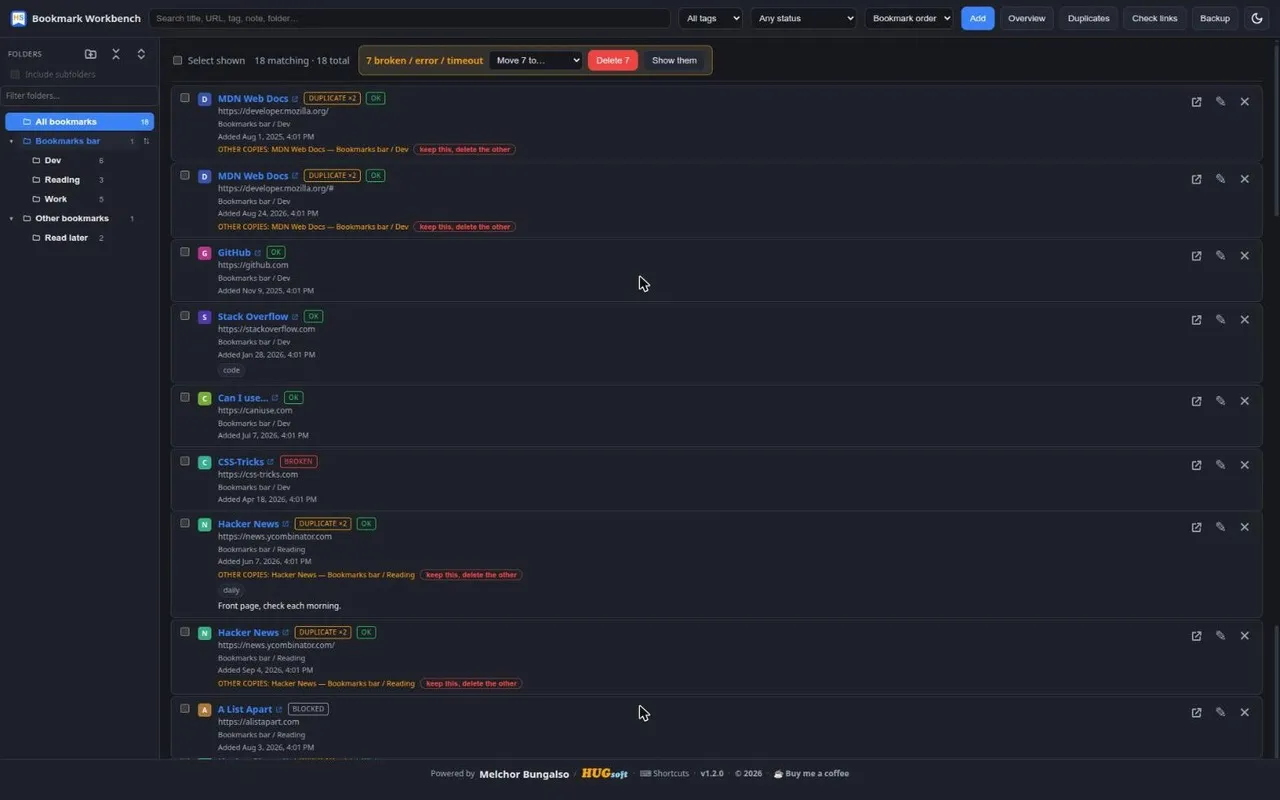Edit the Stack Overflow bookmark with pencil icon
The image size is (1280, 800).
pyautogui.click(x=1220, y=320)
